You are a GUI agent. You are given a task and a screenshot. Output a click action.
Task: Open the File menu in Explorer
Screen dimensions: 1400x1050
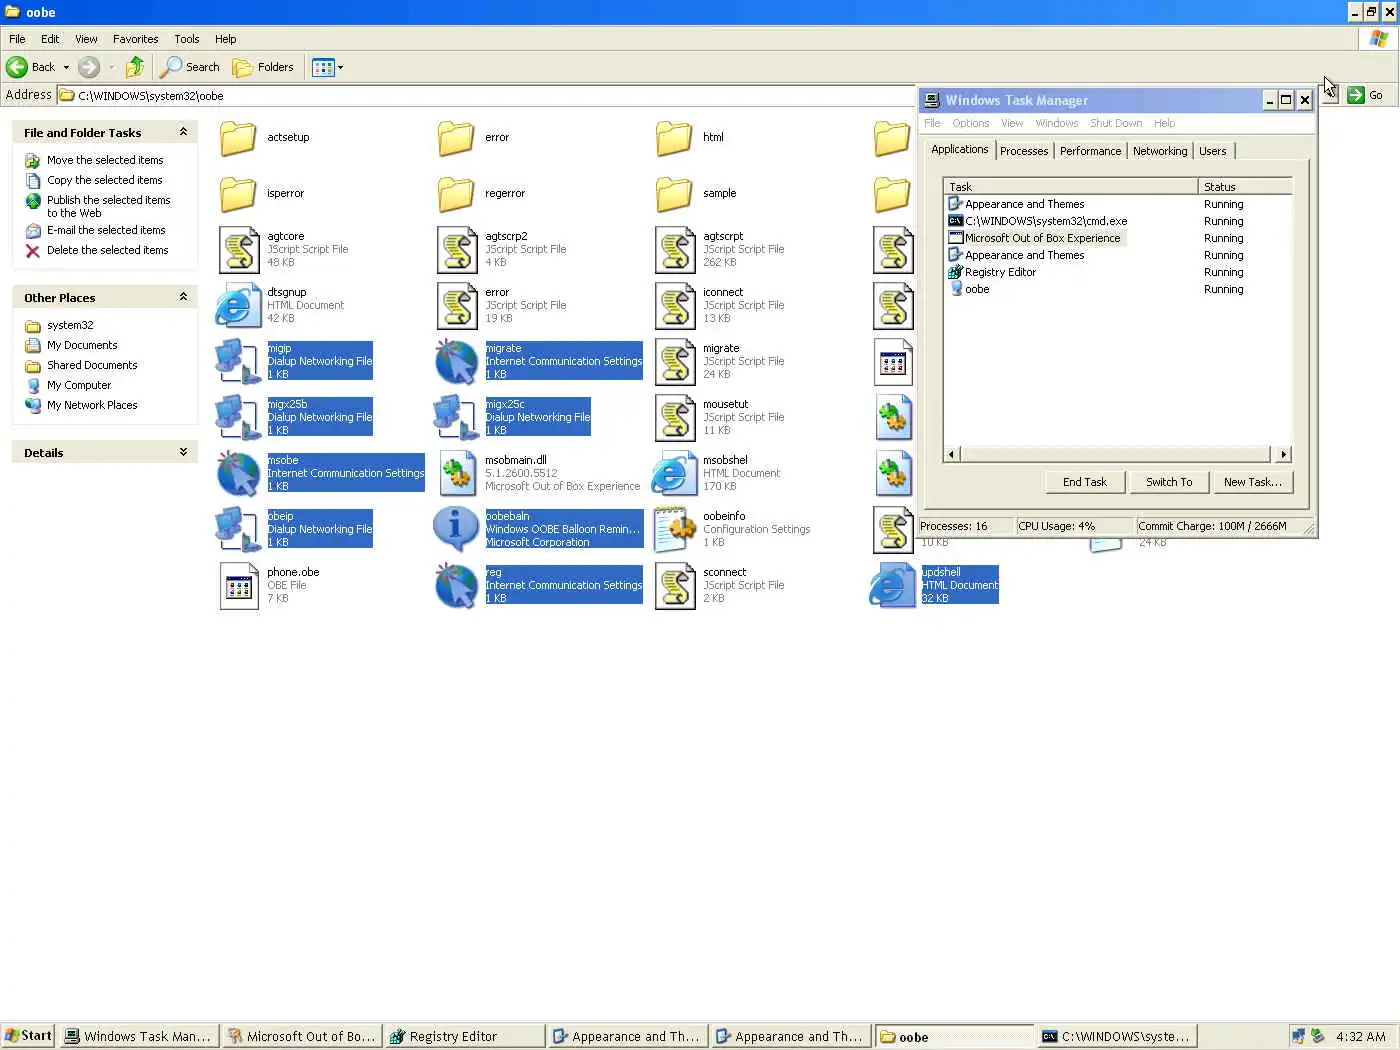coord(17,39)
